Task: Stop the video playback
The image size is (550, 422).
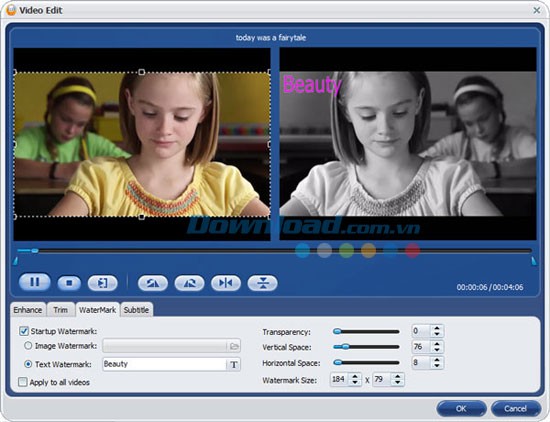Action: (x=69, y=283)
